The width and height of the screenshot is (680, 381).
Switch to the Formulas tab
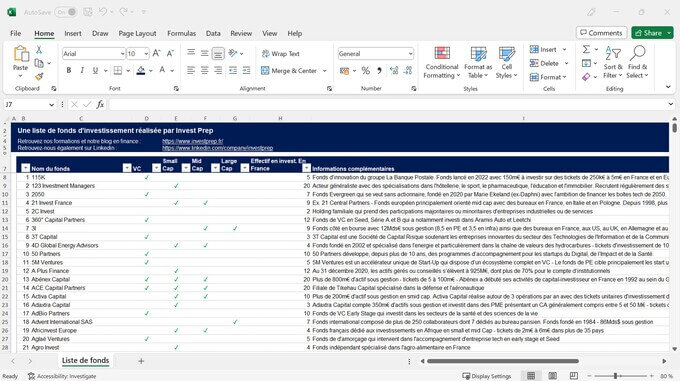click(x=181, y=33)
